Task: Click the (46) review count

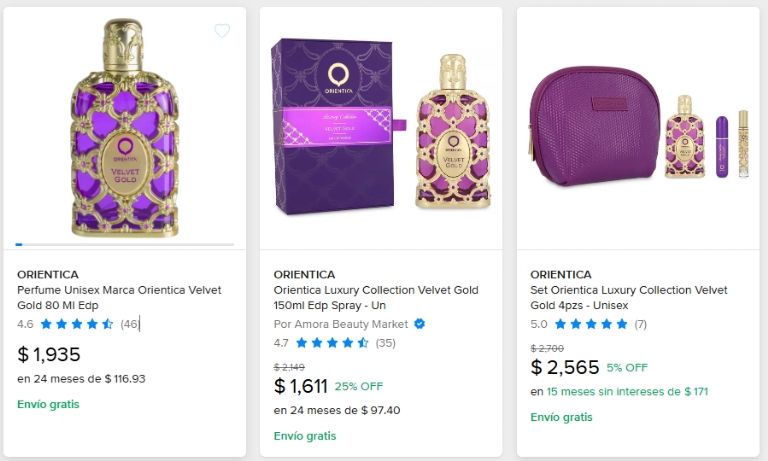Action: (x=130, y=324)
